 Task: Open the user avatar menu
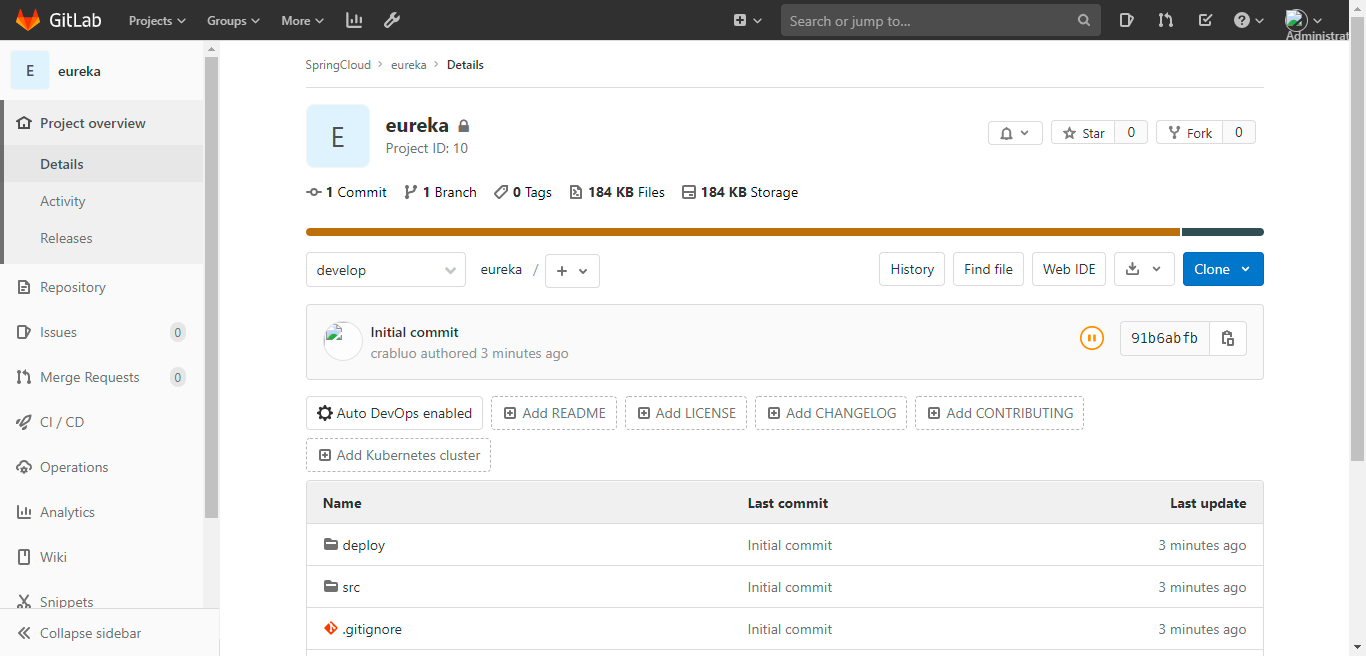coord(1304,20)
